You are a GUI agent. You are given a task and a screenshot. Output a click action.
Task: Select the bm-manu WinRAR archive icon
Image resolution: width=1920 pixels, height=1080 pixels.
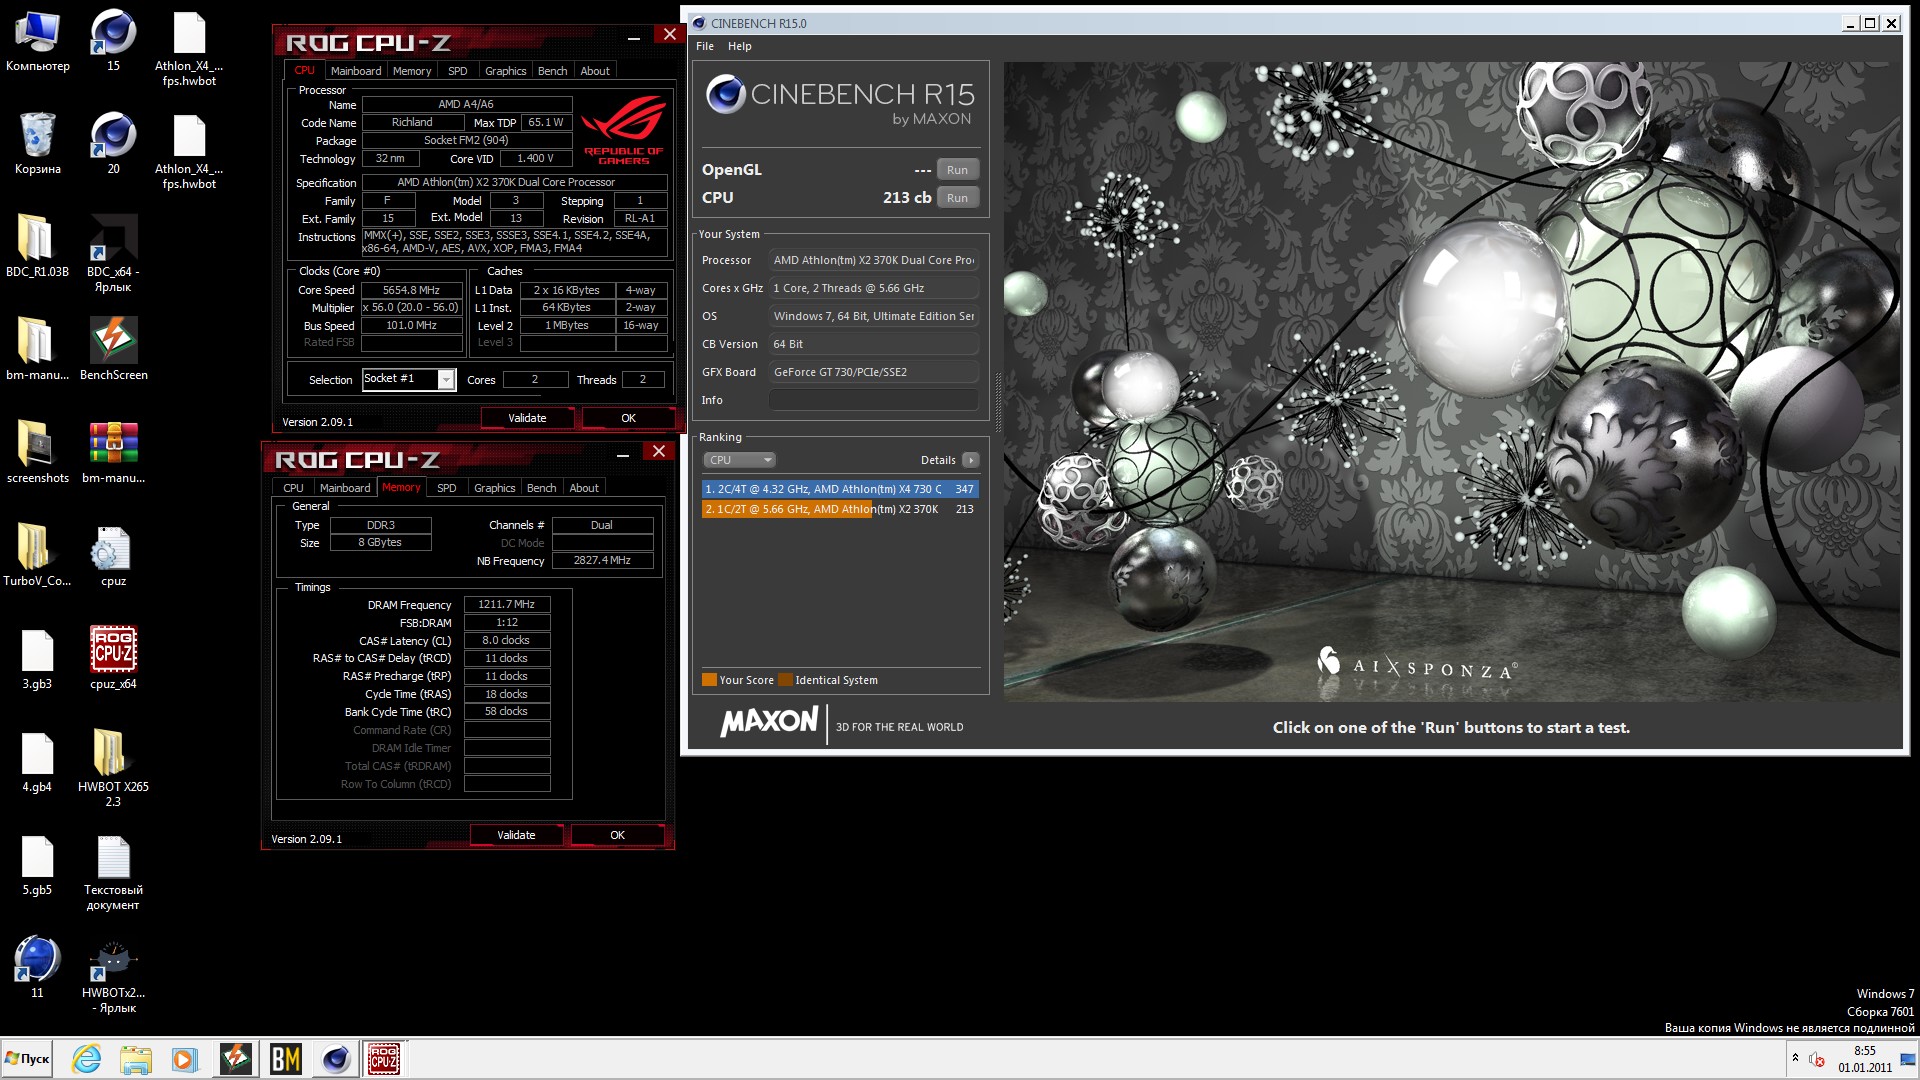point(113,452)
